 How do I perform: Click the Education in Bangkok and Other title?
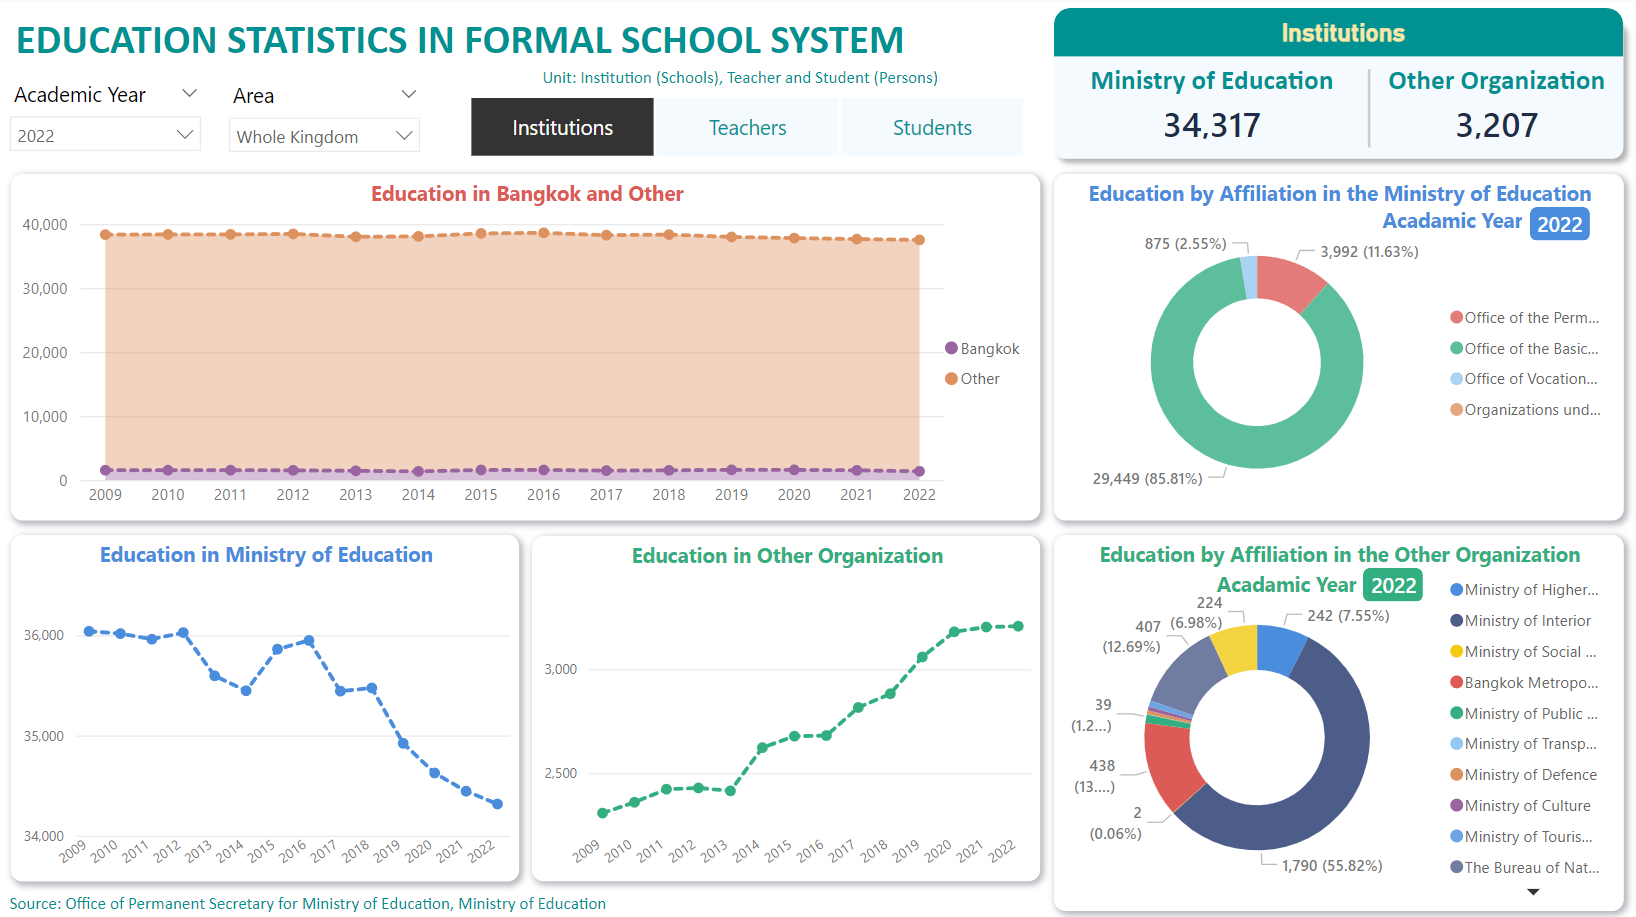click(x=527, y=194)
